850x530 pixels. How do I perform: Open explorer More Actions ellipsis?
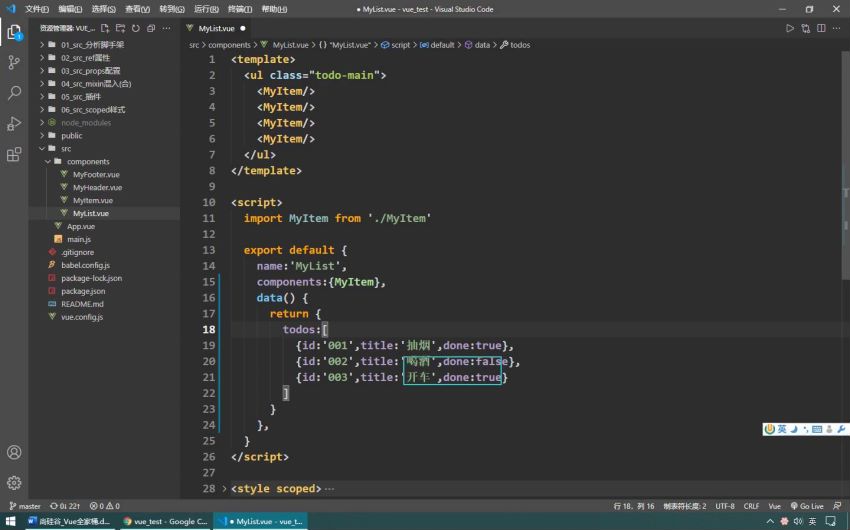click(166, 28)
